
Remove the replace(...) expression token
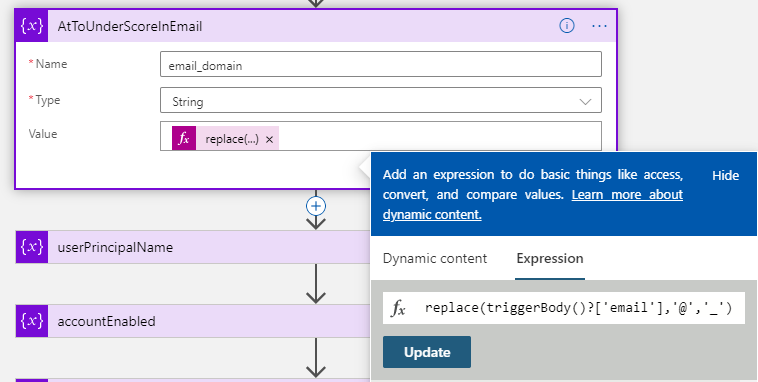(270, 139)
